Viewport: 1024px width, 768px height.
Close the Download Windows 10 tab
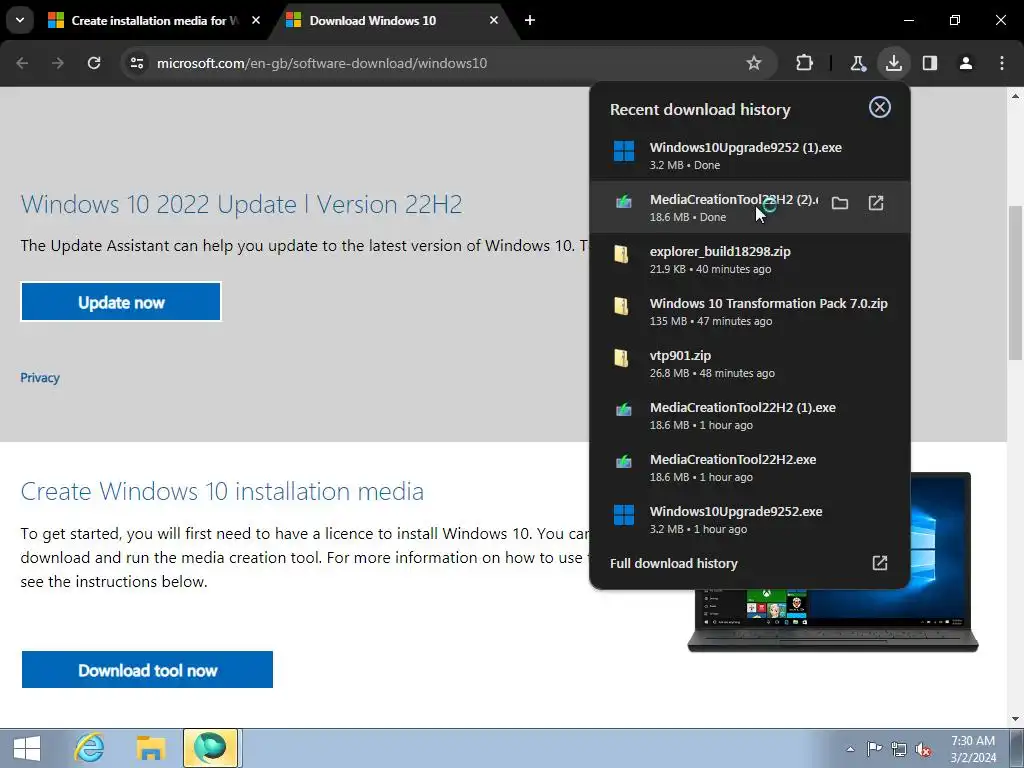coord(494,21)
